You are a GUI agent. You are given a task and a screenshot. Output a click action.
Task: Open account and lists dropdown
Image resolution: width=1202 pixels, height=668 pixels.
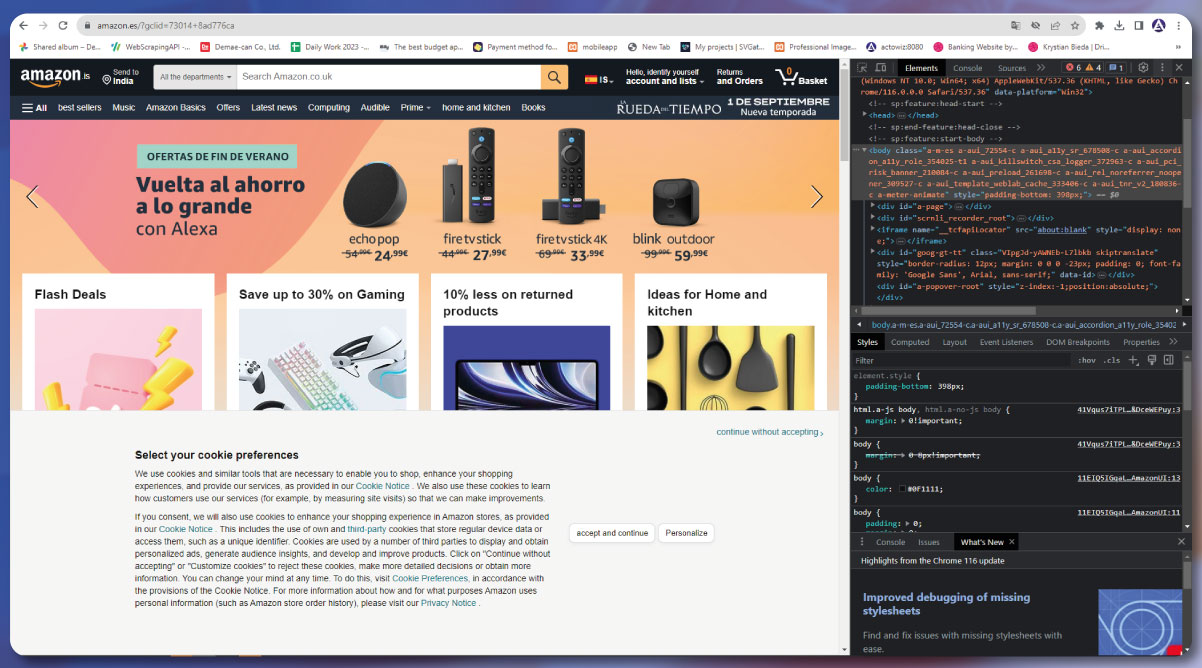pos(665,76)
